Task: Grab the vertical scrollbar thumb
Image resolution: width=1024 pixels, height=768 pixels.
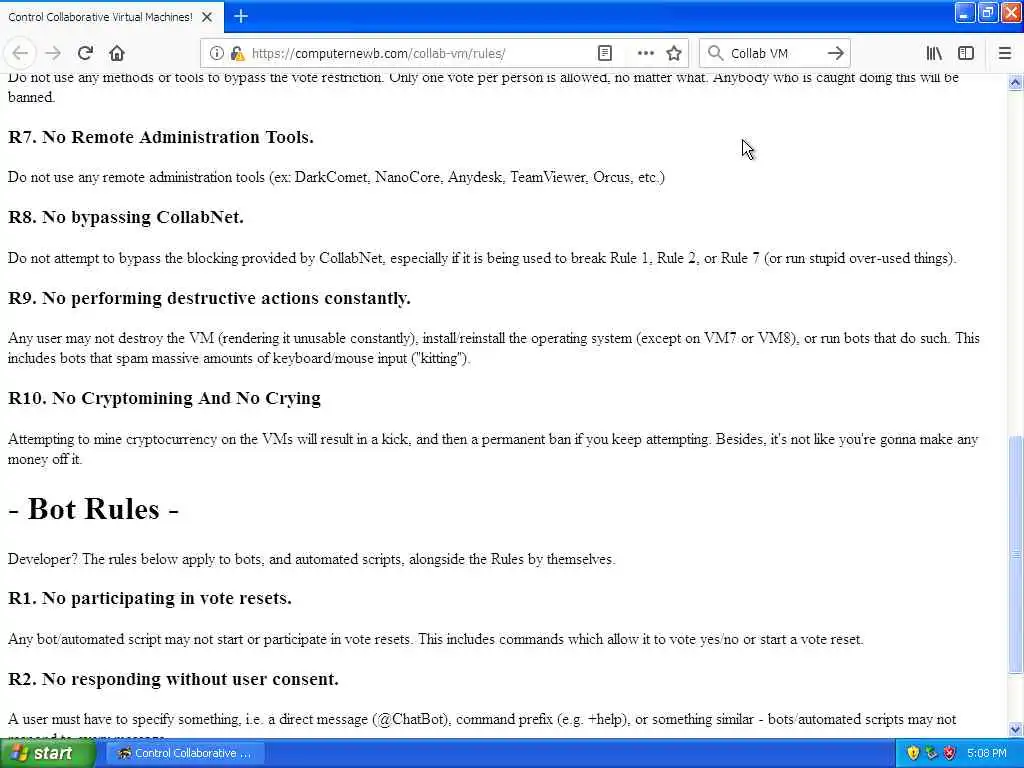Action: point(1015,554)
